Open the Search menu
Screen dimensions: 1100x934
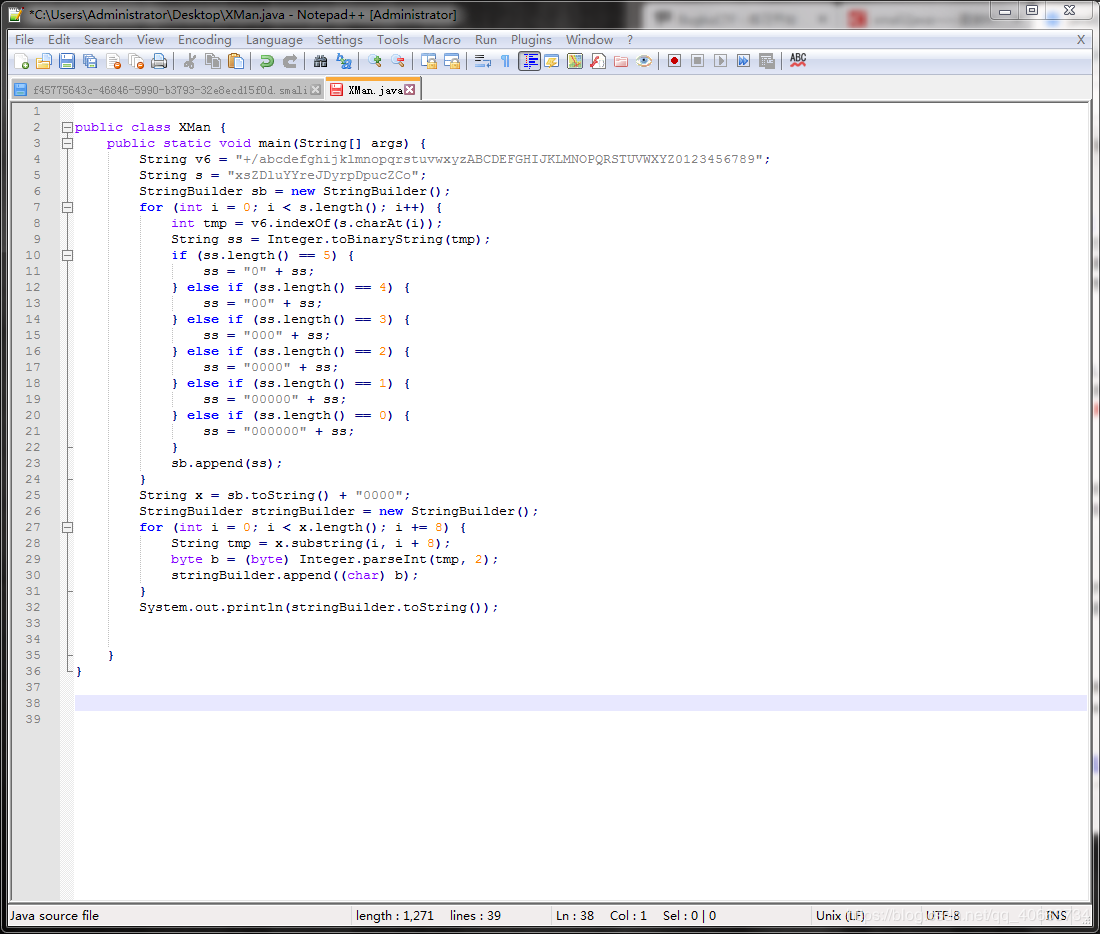pyautogui.click(x=103, y=40)
